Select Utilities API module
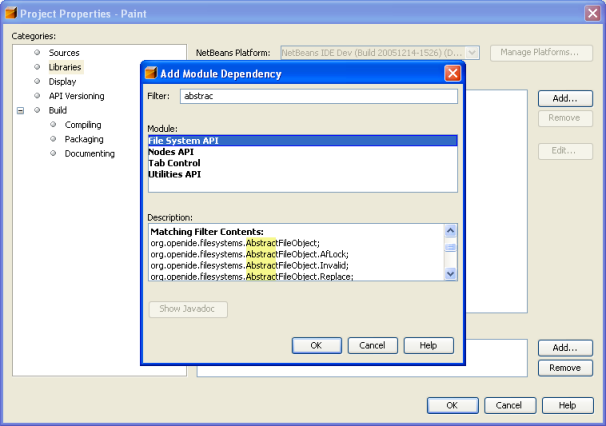This screenshot has width=606, height=426. coord(303,174)
